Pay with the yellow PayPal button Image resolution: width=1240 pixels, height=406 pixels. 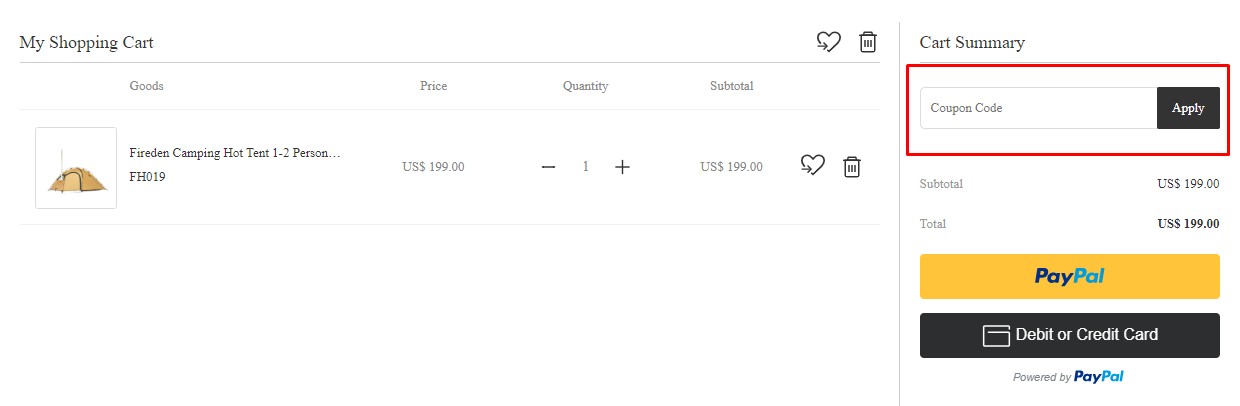(1070, 276)
